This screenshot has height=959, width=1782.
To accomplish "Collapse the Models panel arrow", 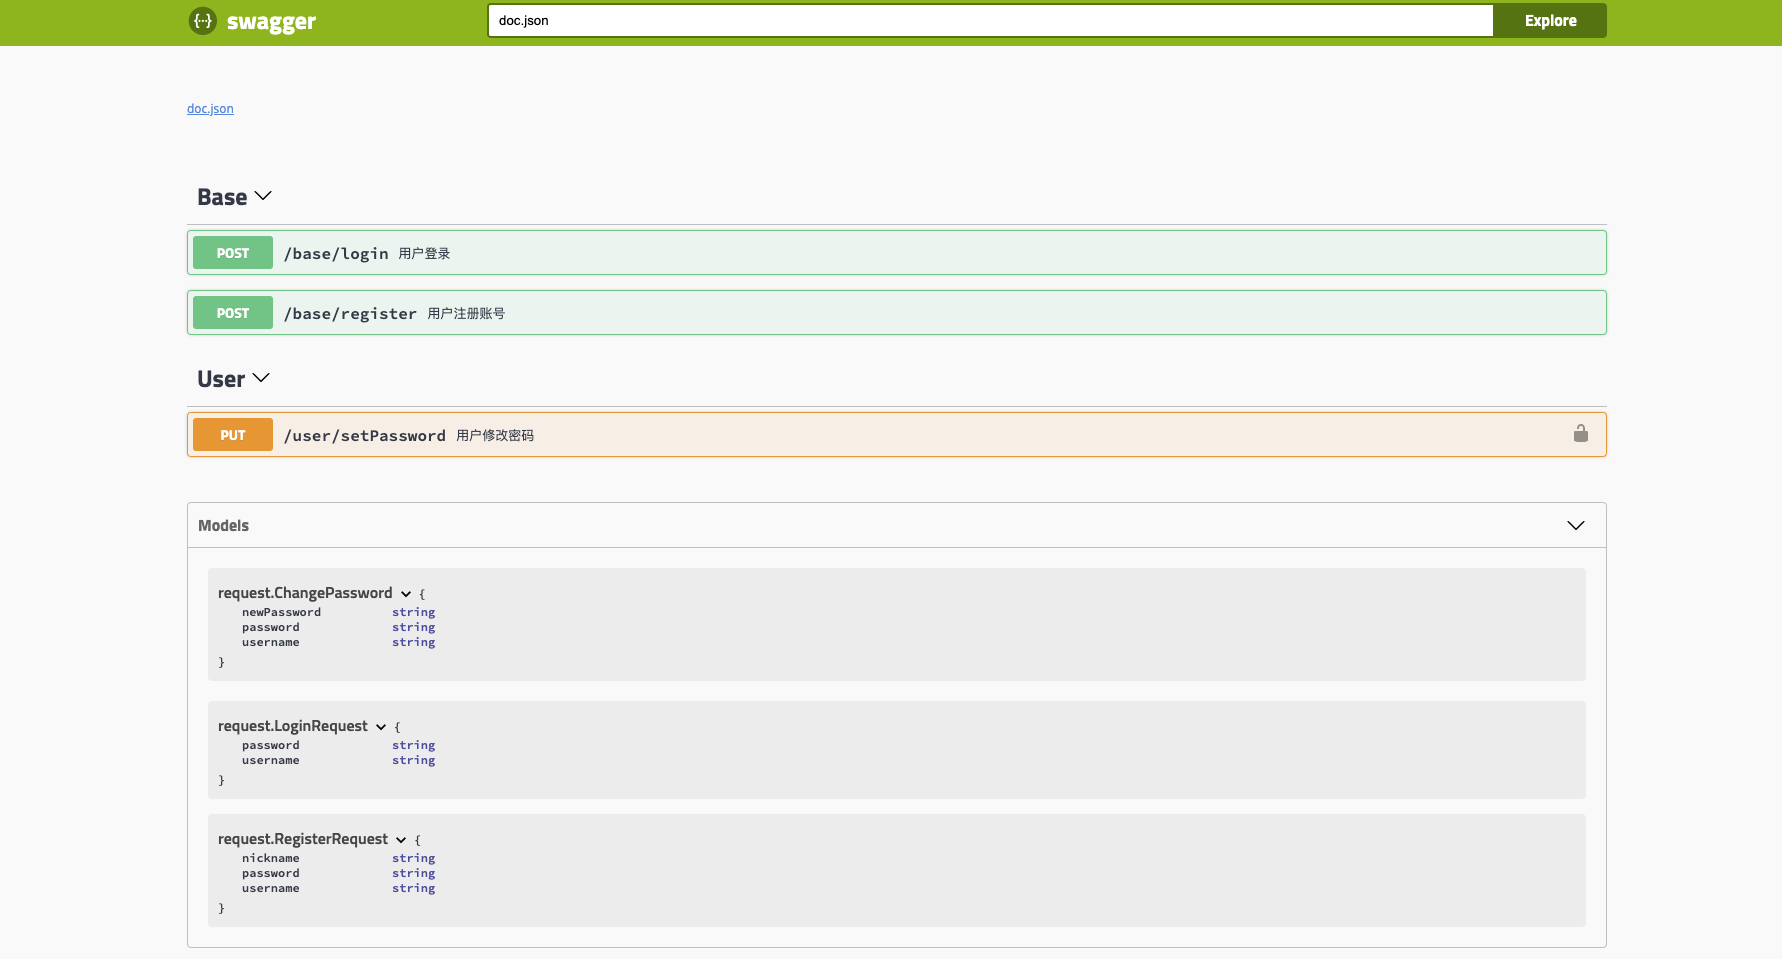I will [1576, 526].
